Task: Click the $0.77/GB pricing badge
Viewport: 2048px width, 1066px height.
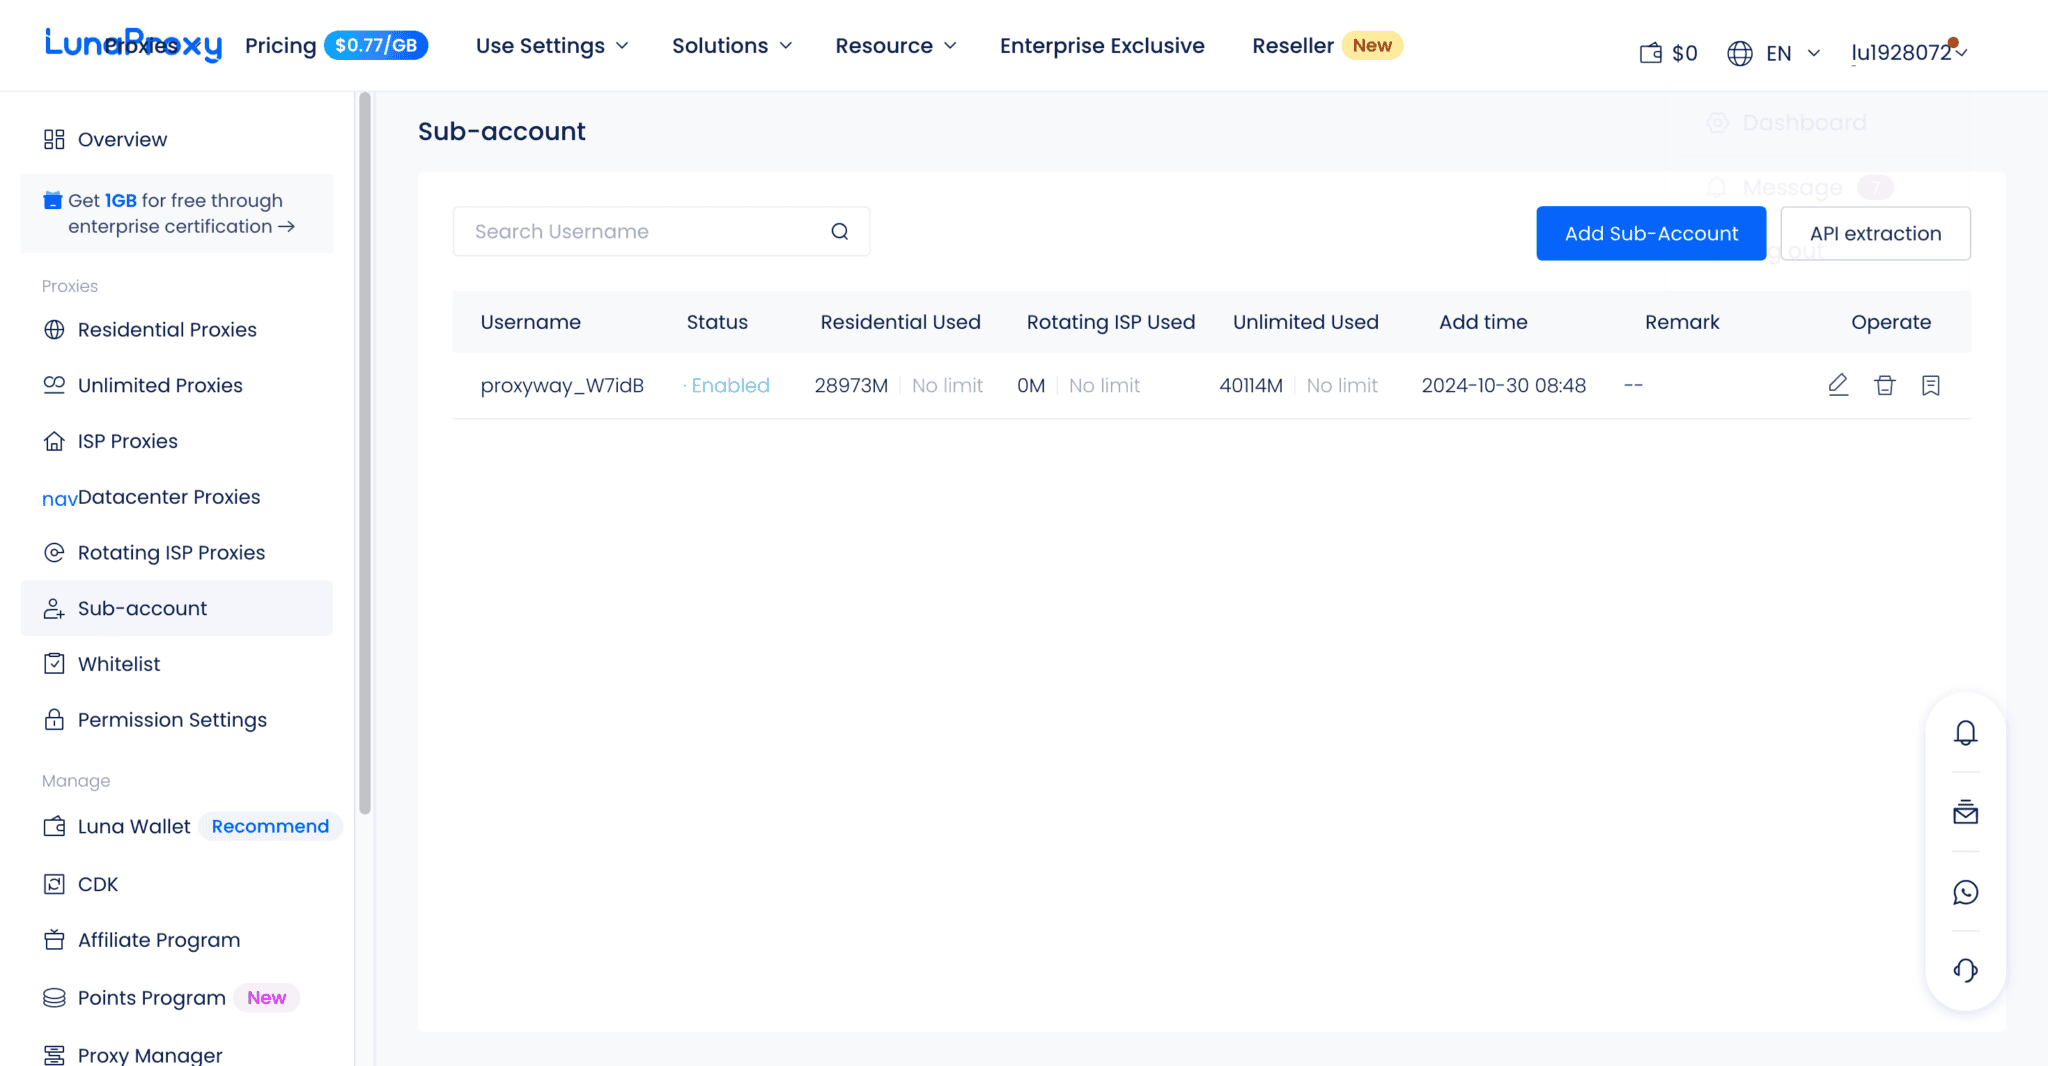Action: click(376, 44)
